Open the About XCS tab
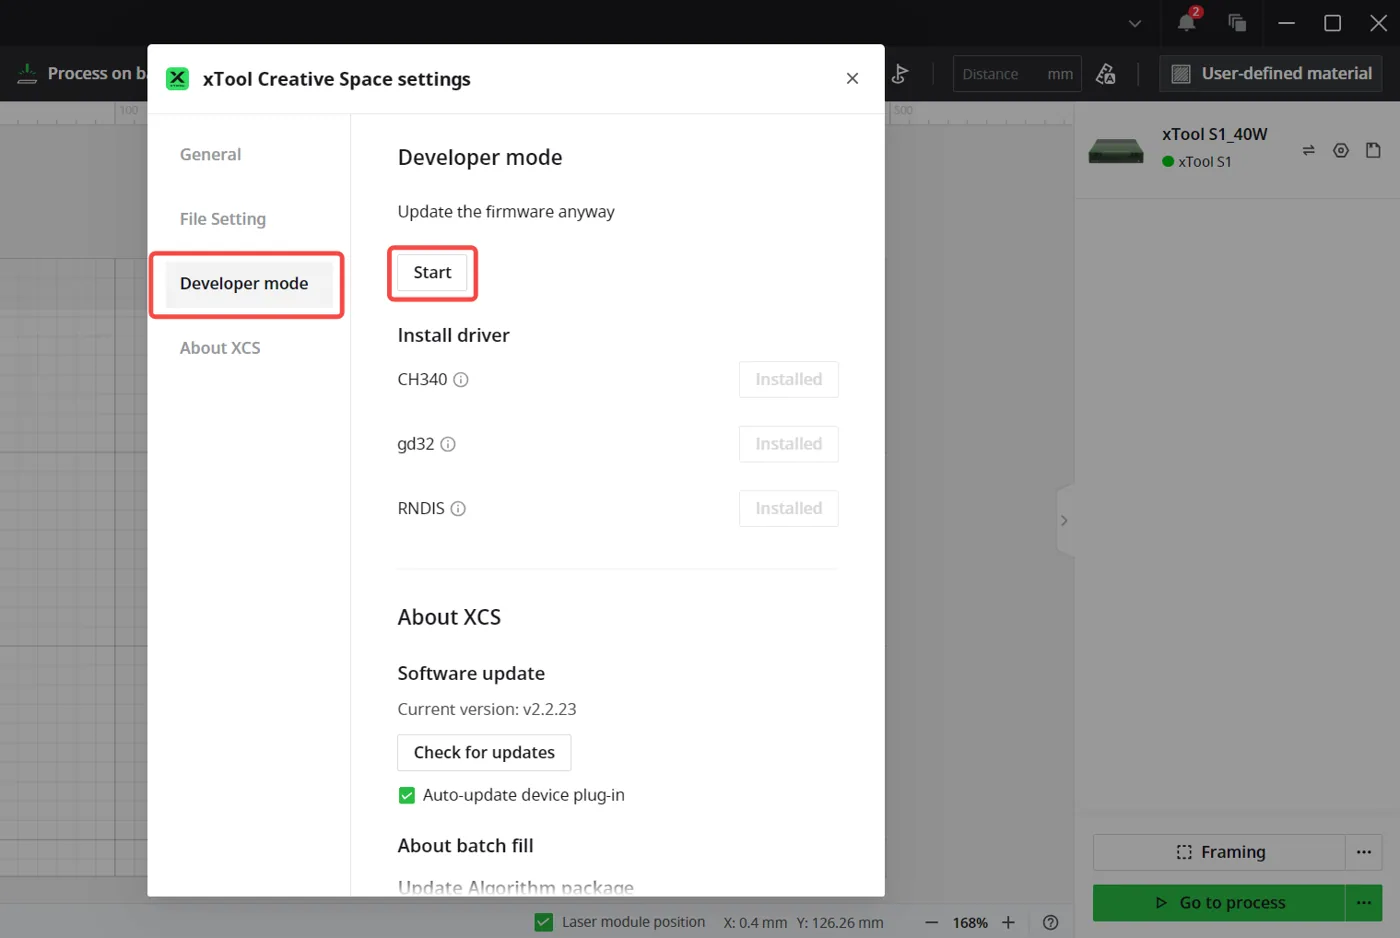This screenshot has height=938, width=1400. tap(220, 348)
